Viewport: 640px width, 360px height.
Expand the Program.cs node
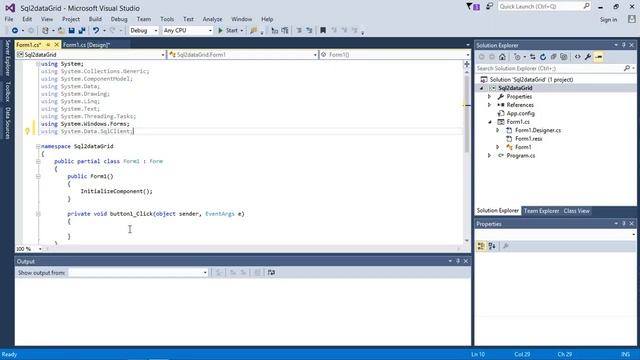coord(489,156)
